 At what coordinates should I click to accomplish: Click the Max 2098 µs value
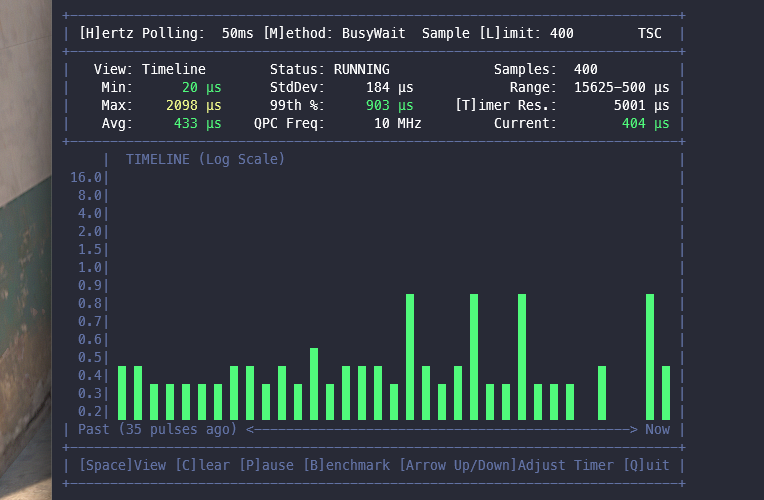coord(193,105)
